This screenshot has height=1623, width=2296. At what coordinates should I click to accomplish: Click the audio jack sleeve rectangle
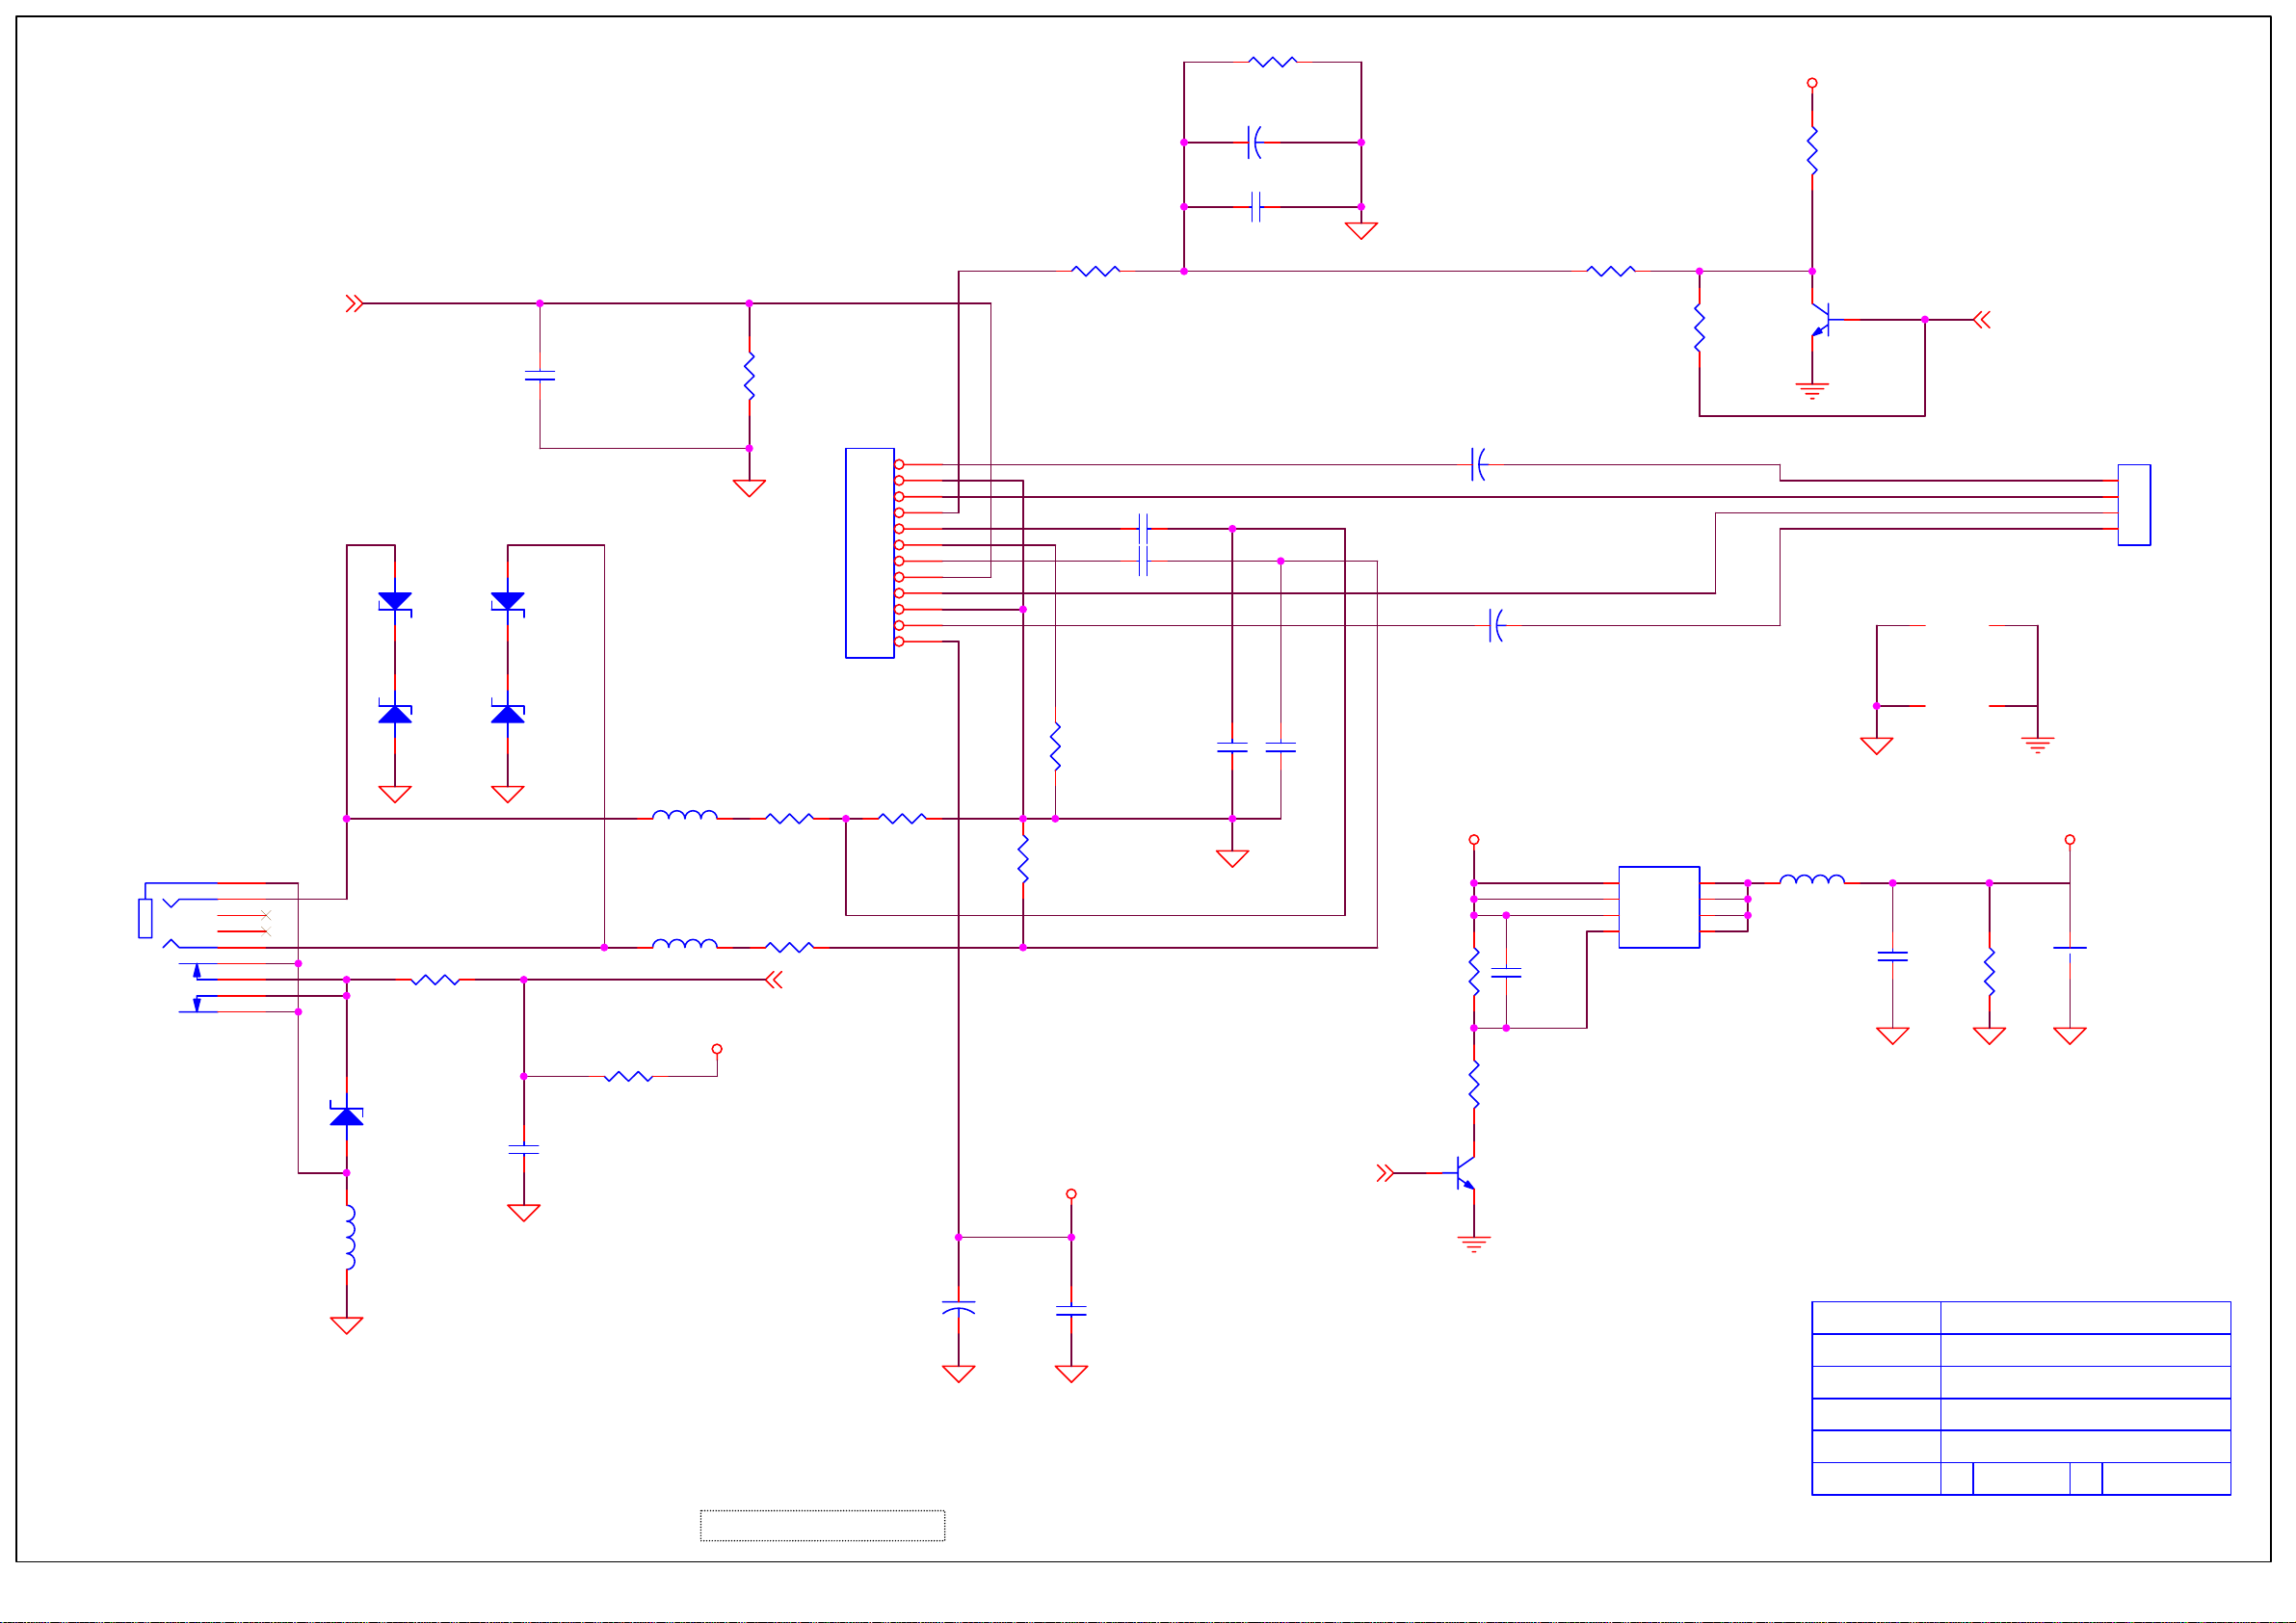[x=145, y=918]
